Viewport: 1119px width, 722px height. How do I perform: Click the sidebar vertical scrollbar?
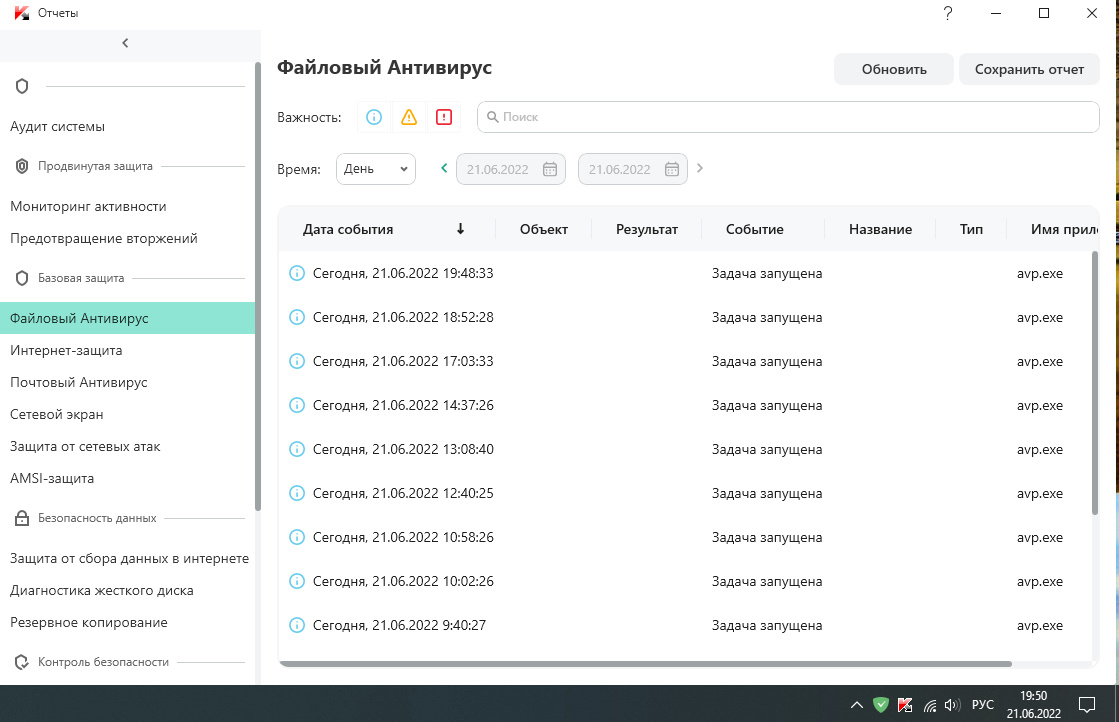[258, 286]
